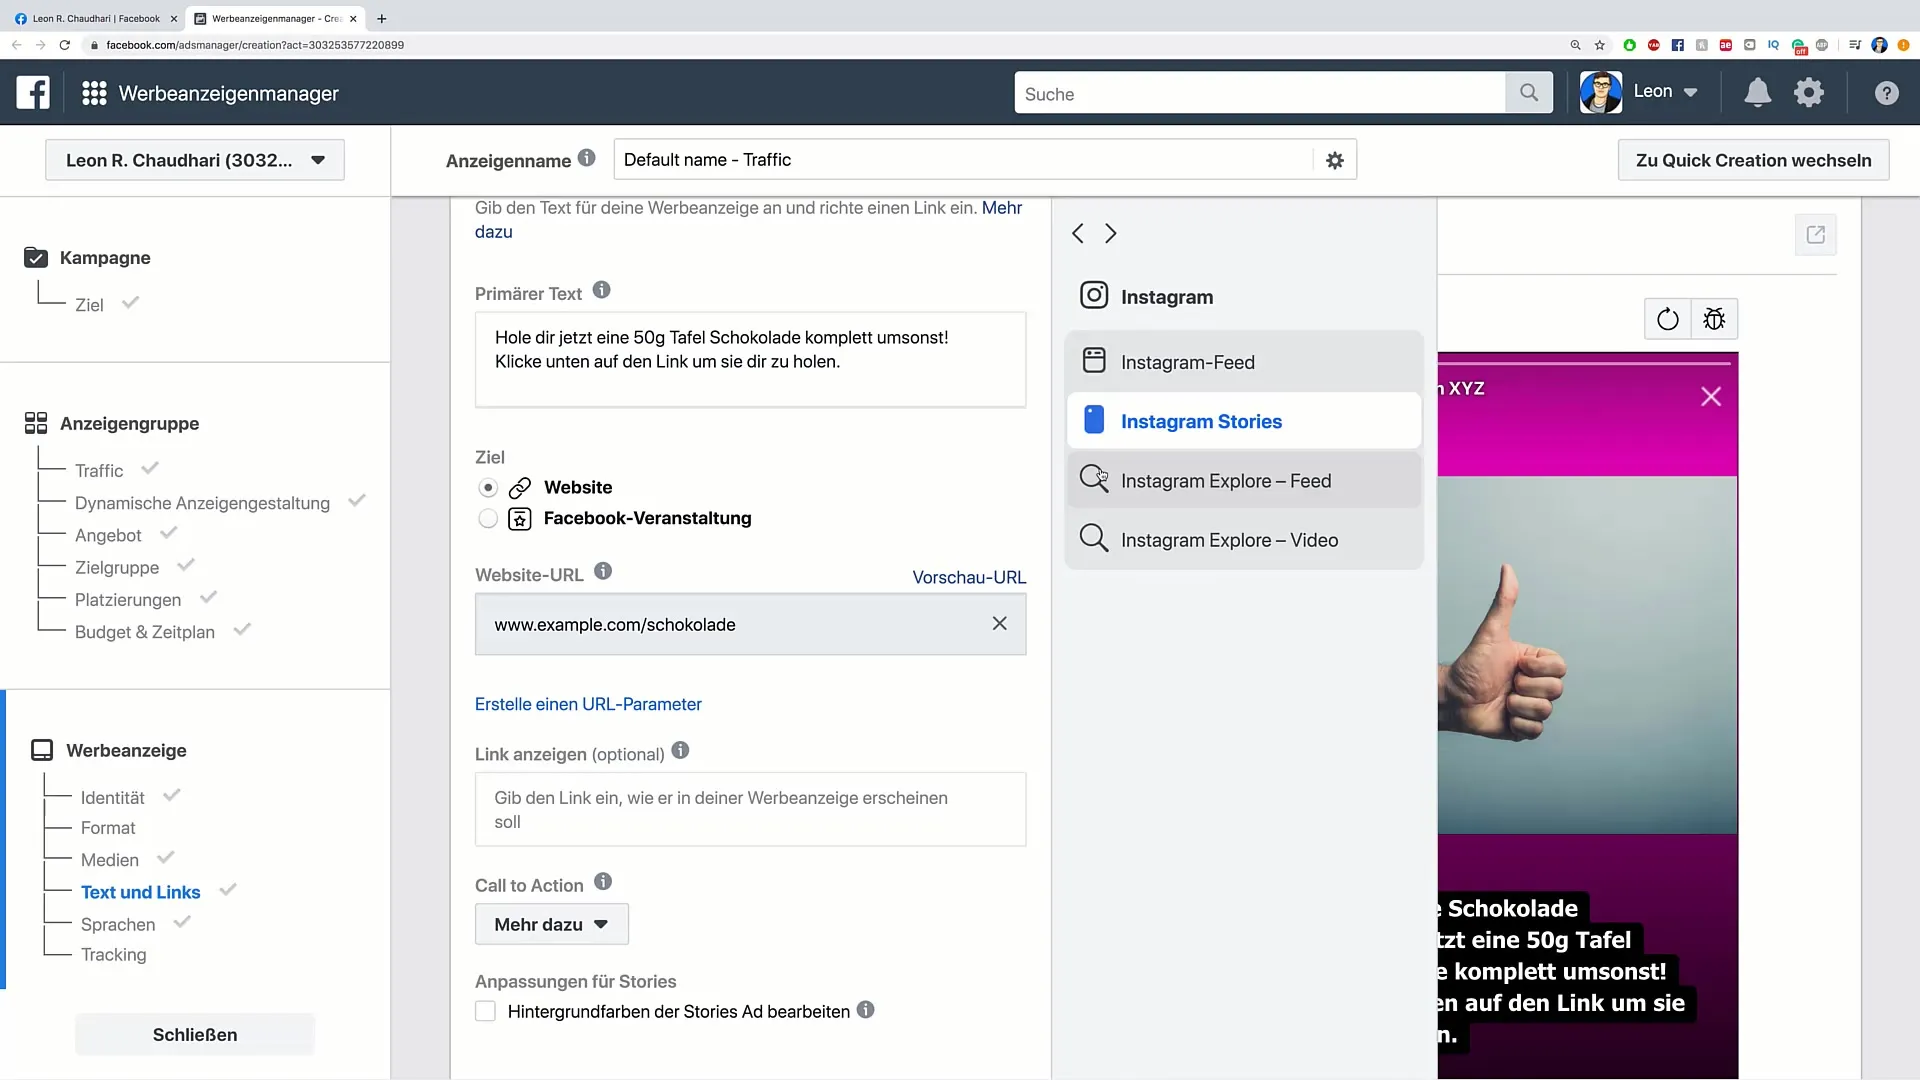Go to next preview placement arrow
The image size is (1920, 1080).
1110,233
